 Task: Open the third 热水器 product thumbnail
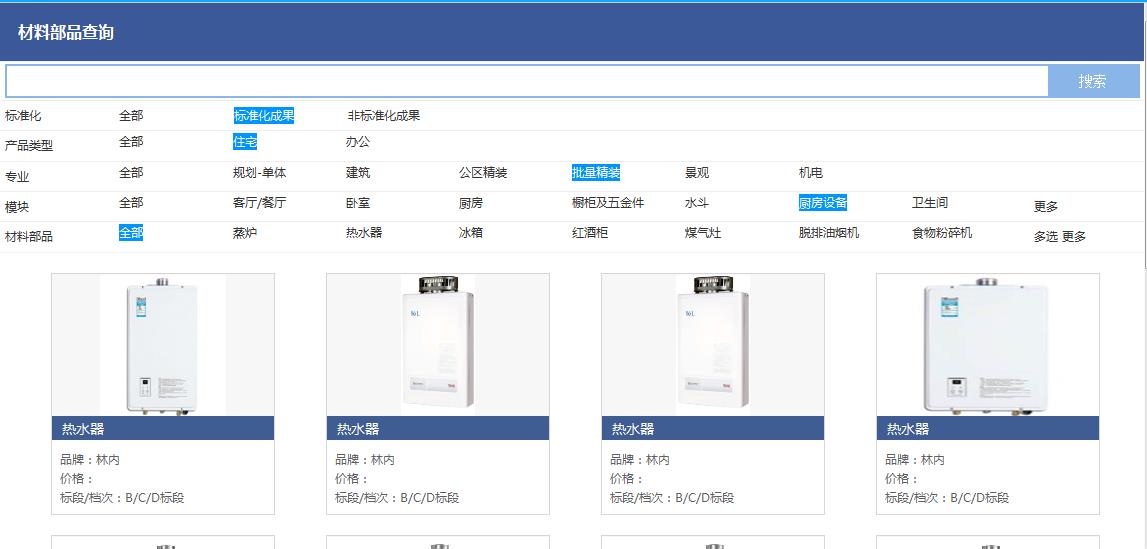[x=713, y=345]
